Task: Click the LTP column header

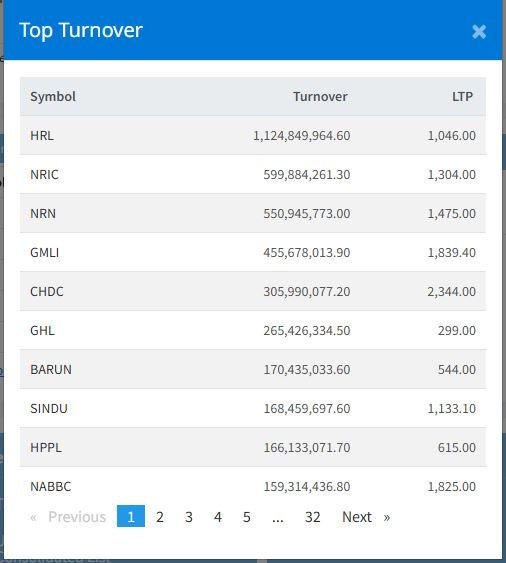Action: (463, 97)
